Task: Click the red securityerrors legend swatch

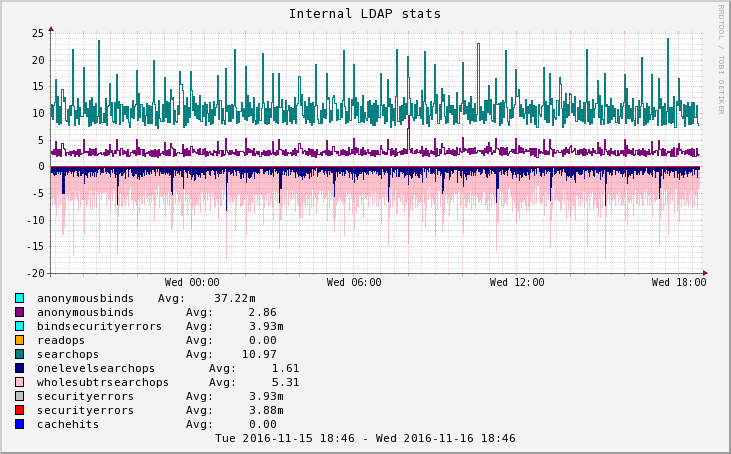Action: click(x=19, y=410)
